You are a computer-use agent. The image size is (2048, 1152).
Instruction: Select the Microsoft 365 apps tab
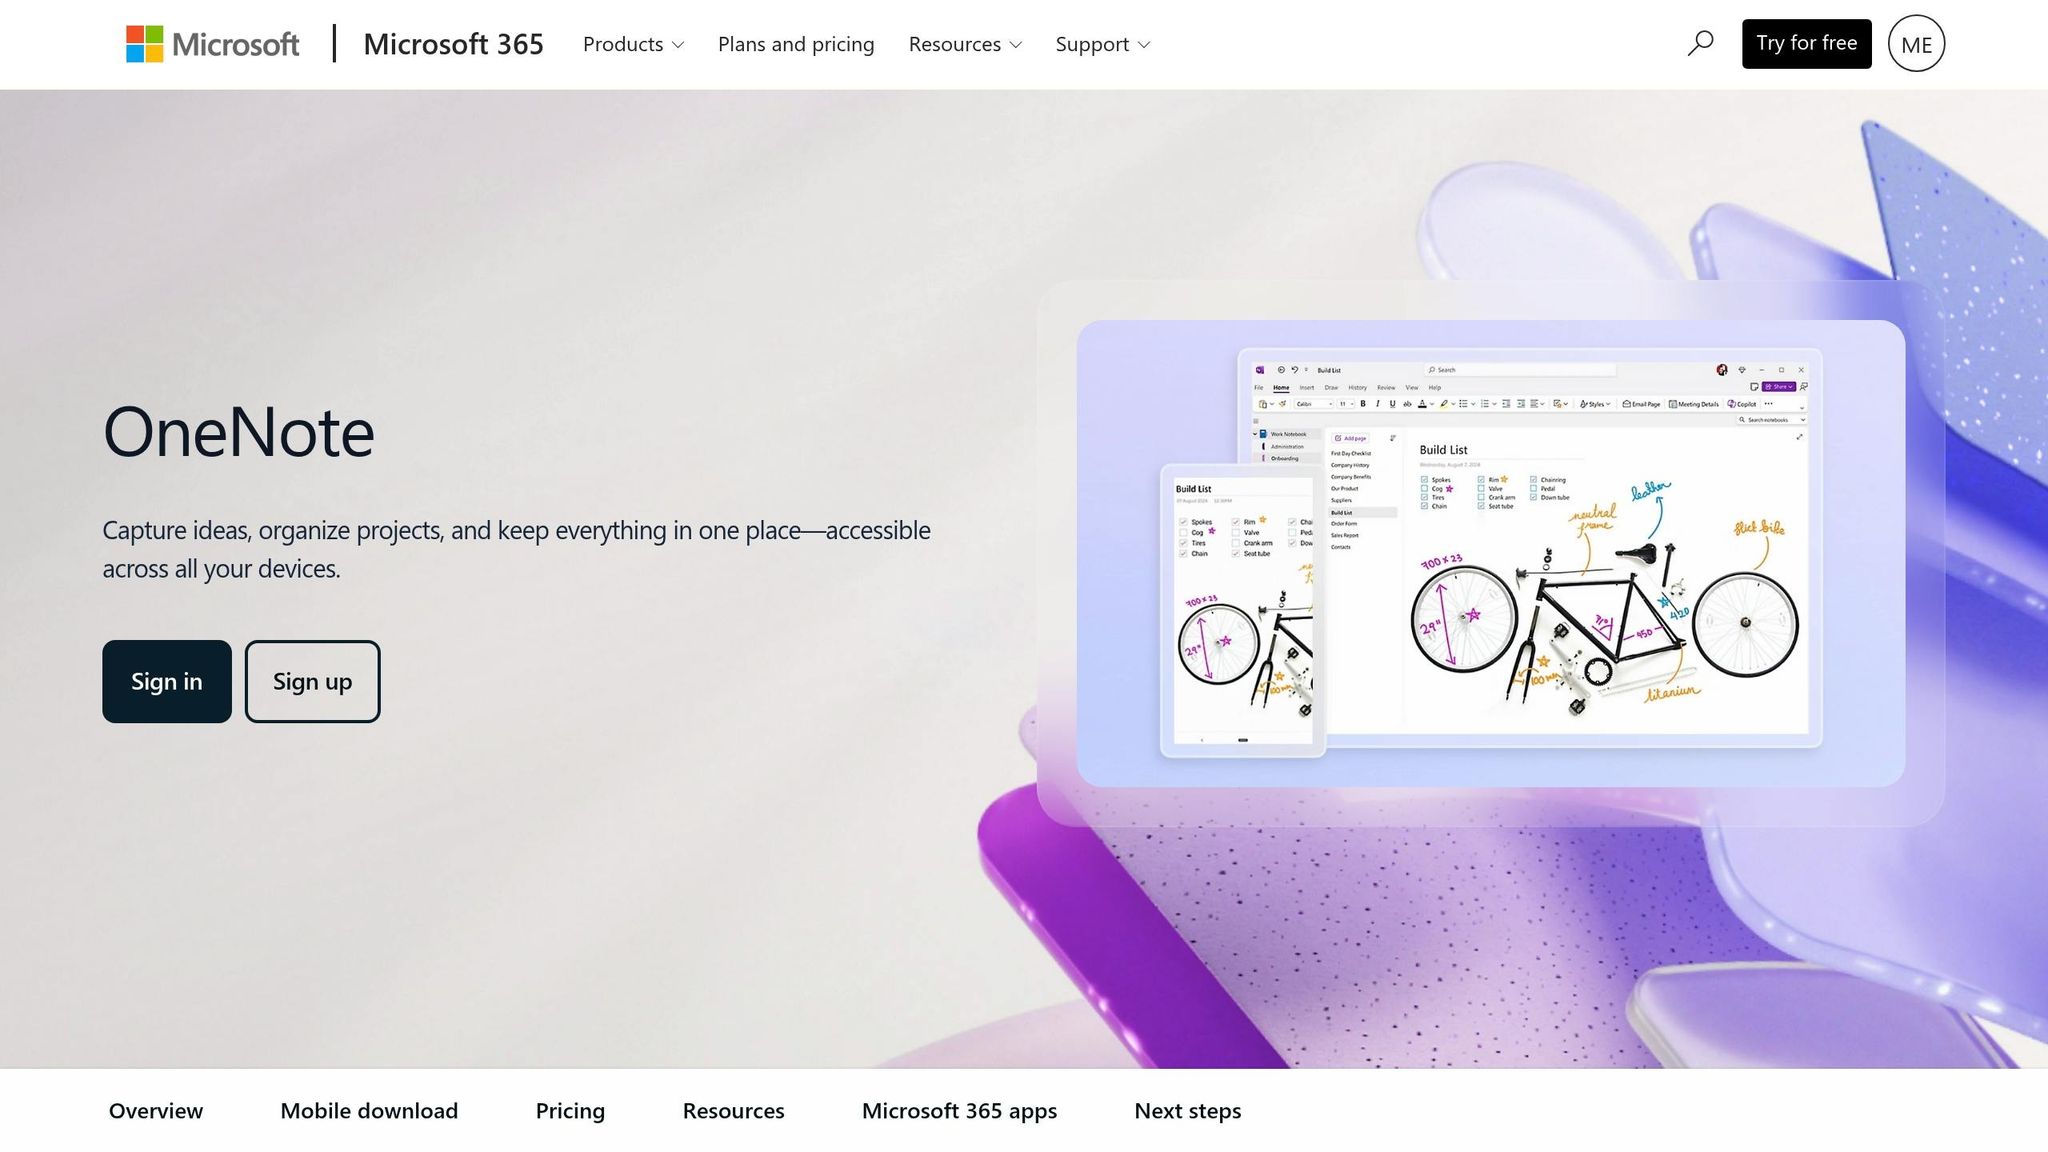click(x=959, y=1111)
